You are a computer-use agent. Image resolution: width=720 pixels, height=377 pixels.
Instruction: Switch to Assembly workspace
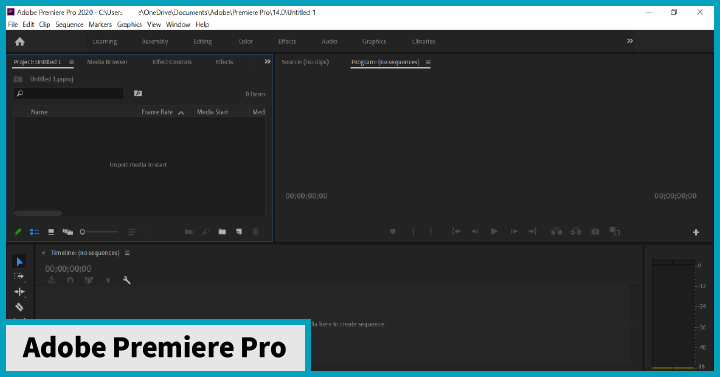155,41
